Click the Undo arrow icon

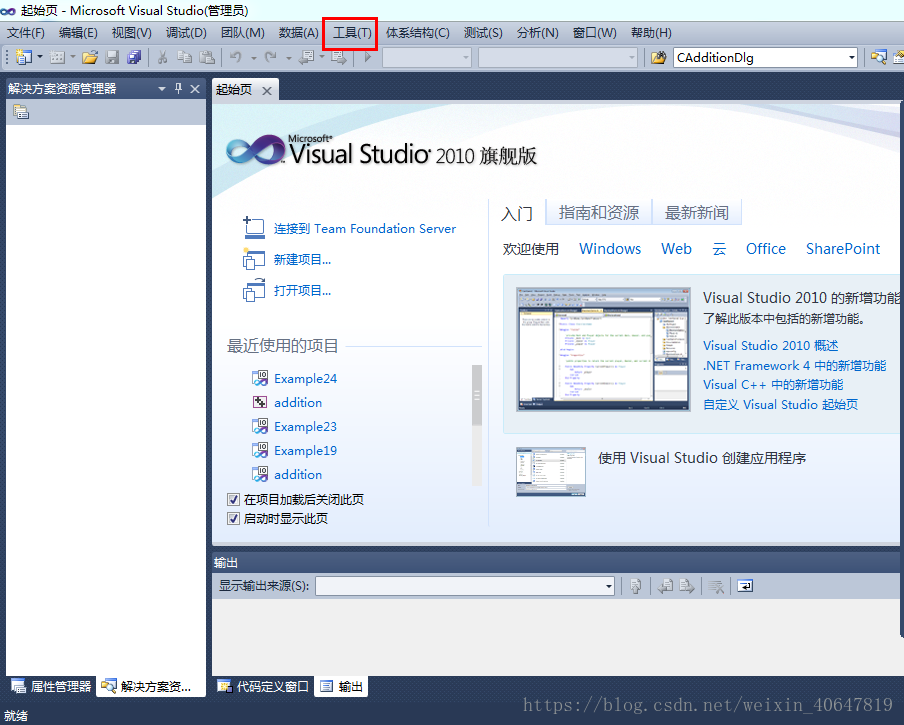coord(236,57)
